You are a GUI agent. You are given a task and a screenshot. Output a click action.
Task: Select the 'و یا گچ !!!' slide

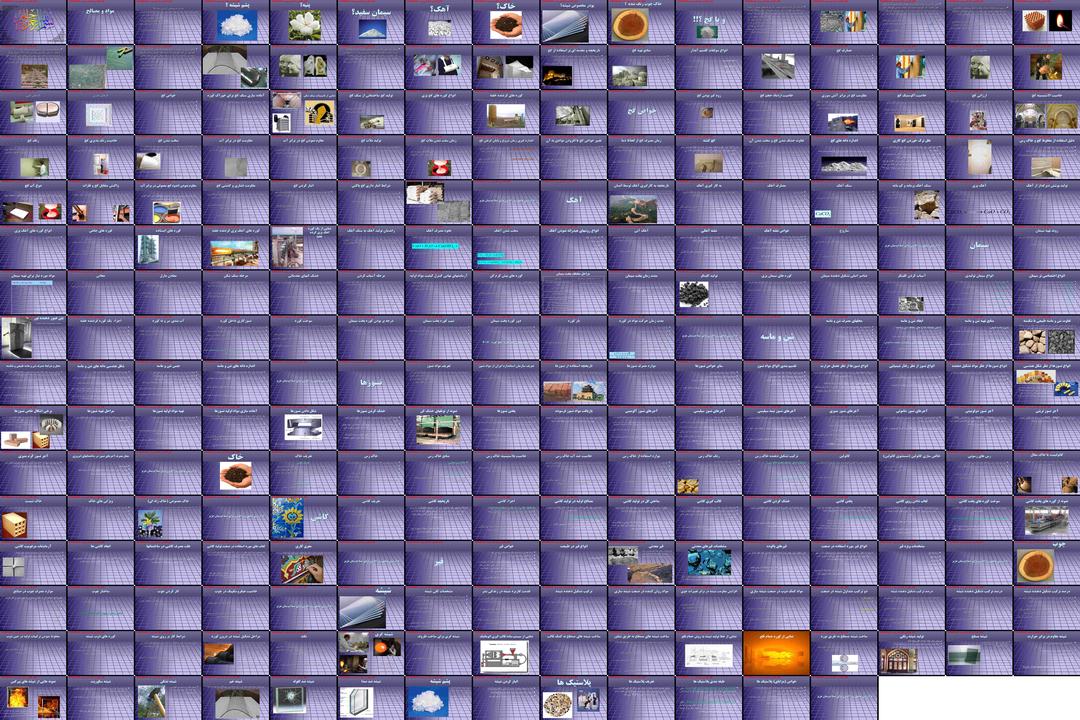pyautogui.click(x=708, y=22)
